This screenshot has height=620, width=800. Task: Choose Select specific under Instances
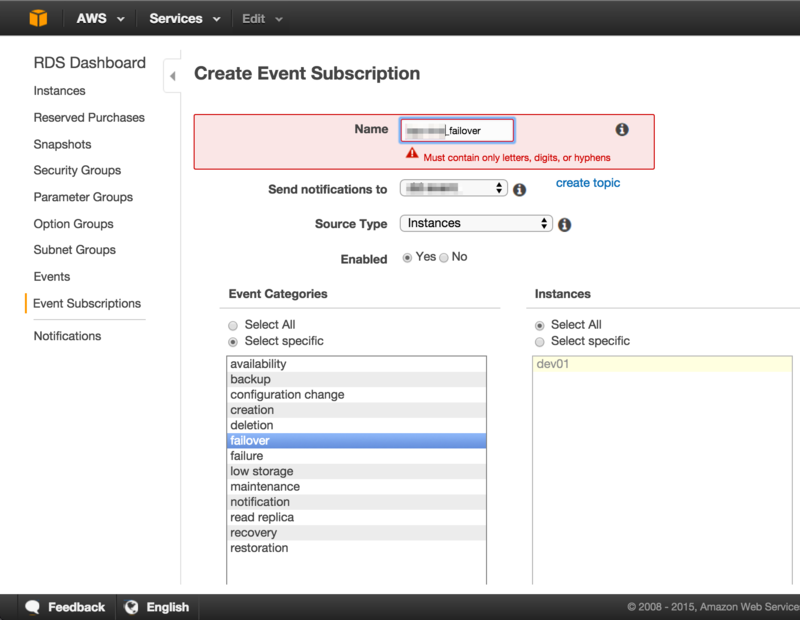[x=539, y=342]
